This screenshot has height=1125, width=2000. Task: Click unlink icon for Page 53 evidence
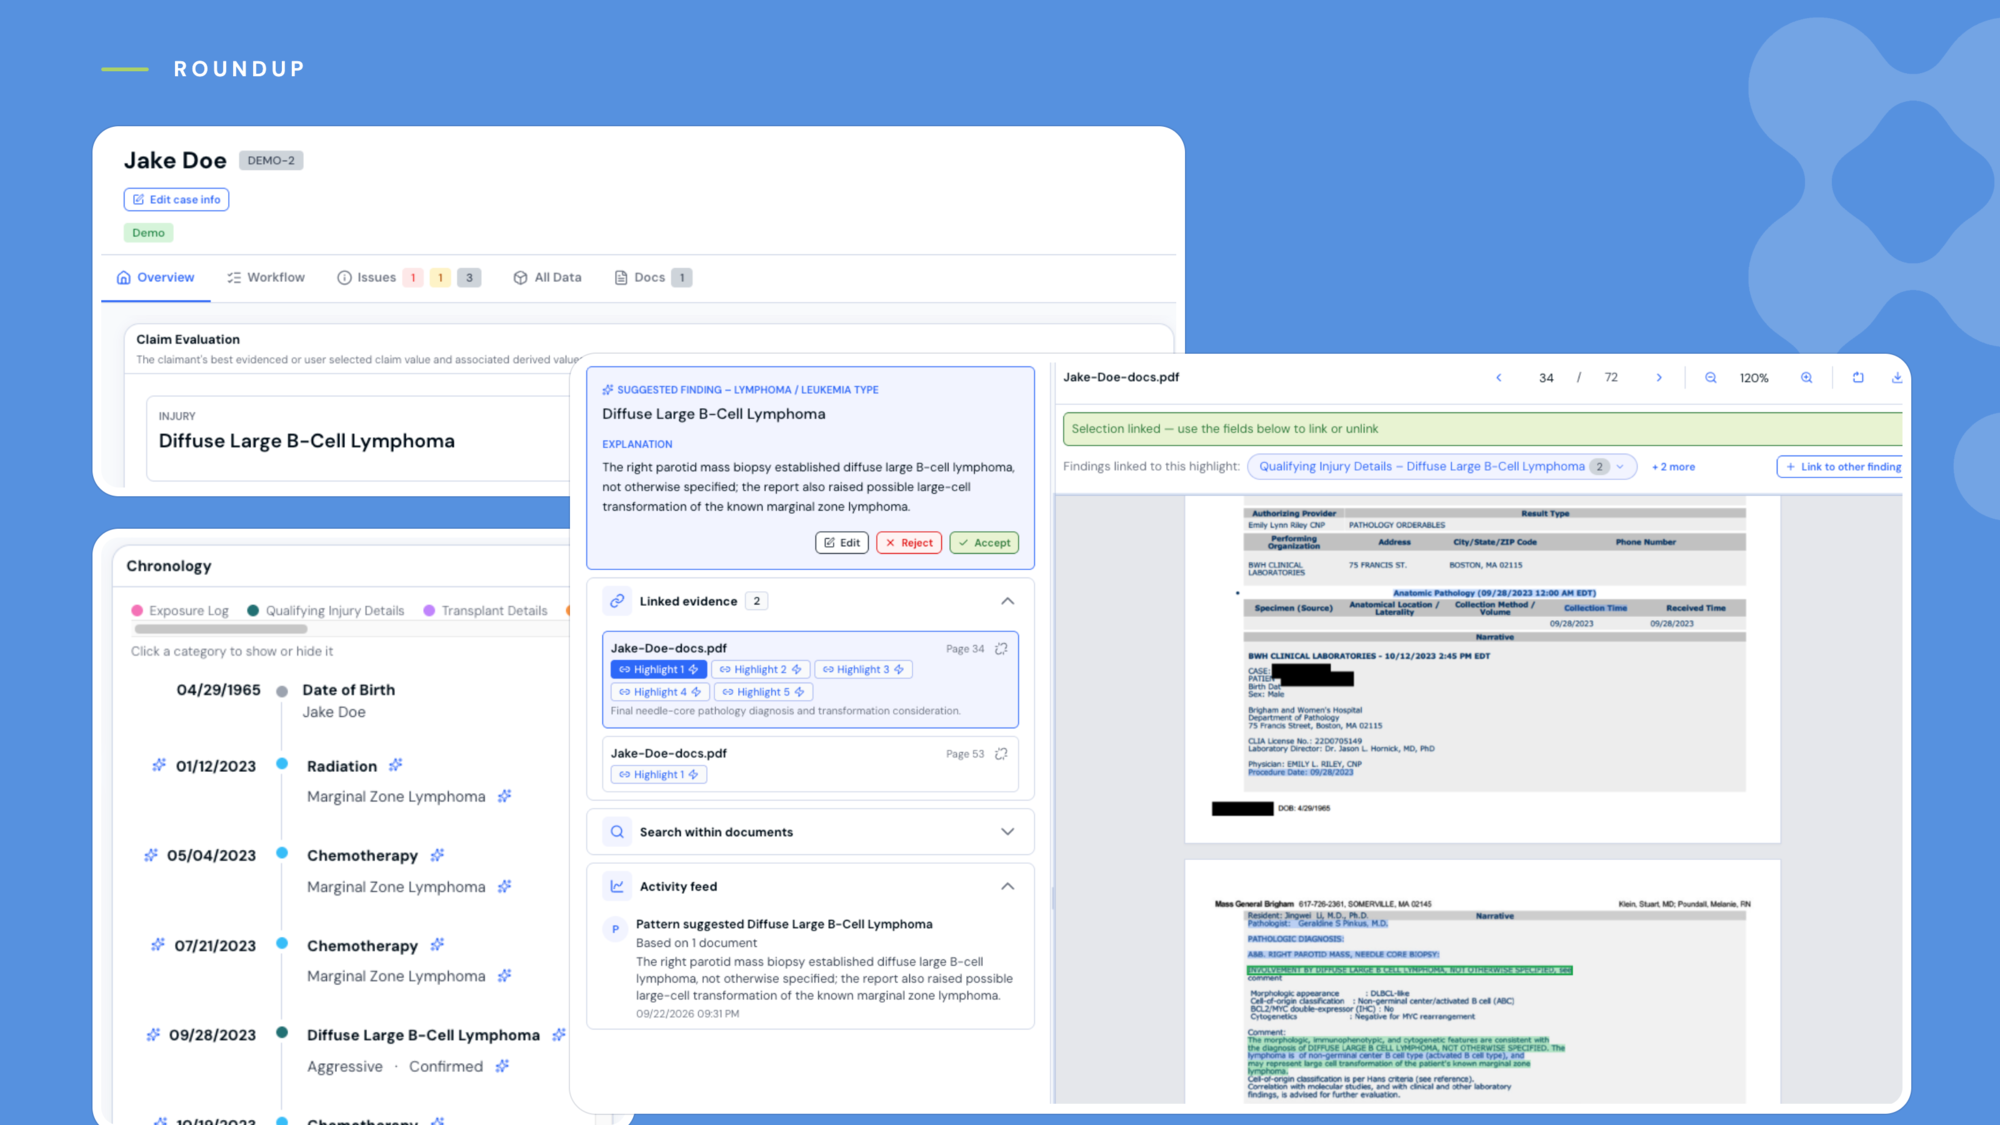pyautogui.click(x=1001, y=754)
